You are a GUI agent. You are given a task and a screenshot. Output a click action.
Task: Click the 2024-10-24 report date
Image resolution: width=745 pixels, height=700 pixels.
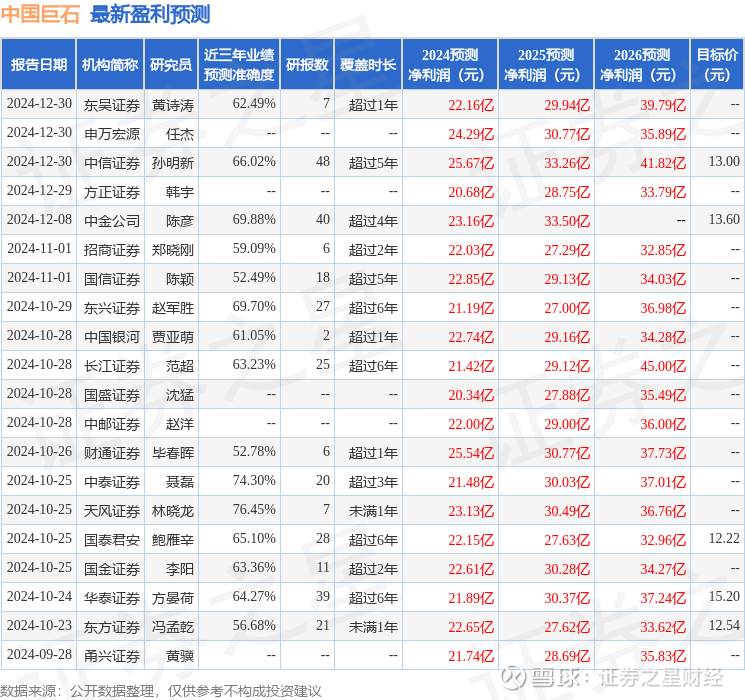click(x=39, y=596)
